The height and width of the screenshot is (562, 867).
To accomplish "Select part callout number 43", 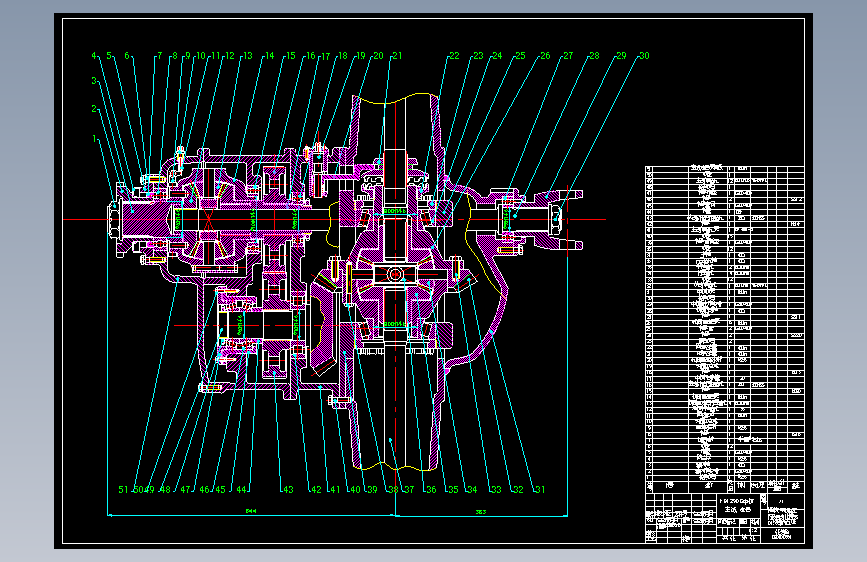I will coord(288,490).
